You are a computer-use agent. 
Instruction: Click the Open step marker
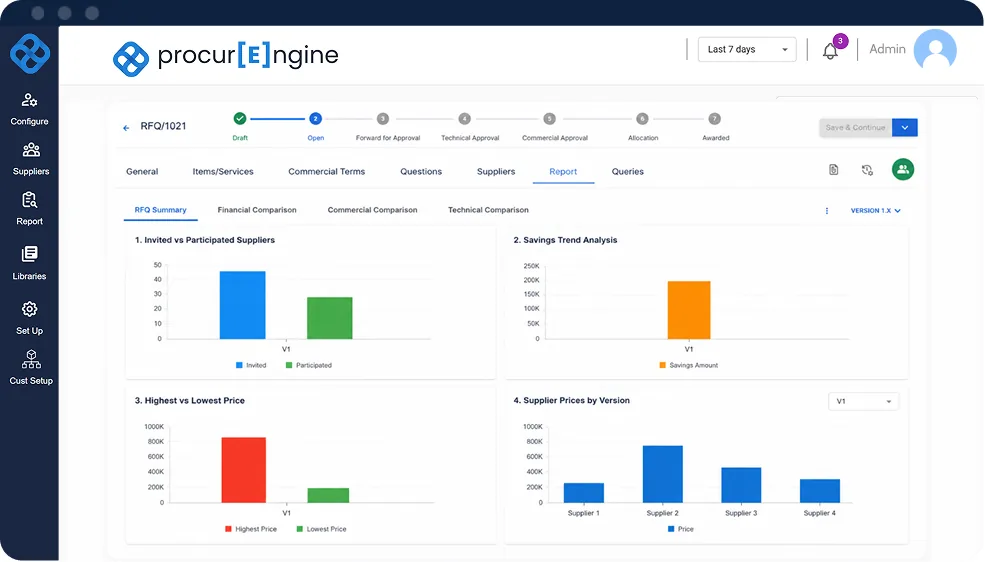(x=315, y=118)
